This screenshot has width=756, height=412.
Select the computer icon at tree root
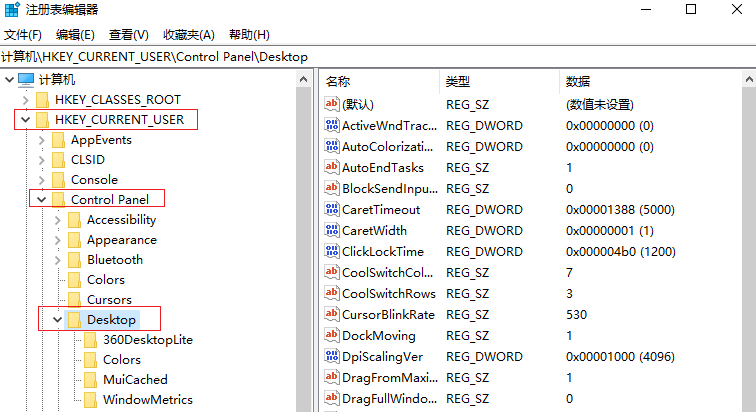[x=26, y=80]
